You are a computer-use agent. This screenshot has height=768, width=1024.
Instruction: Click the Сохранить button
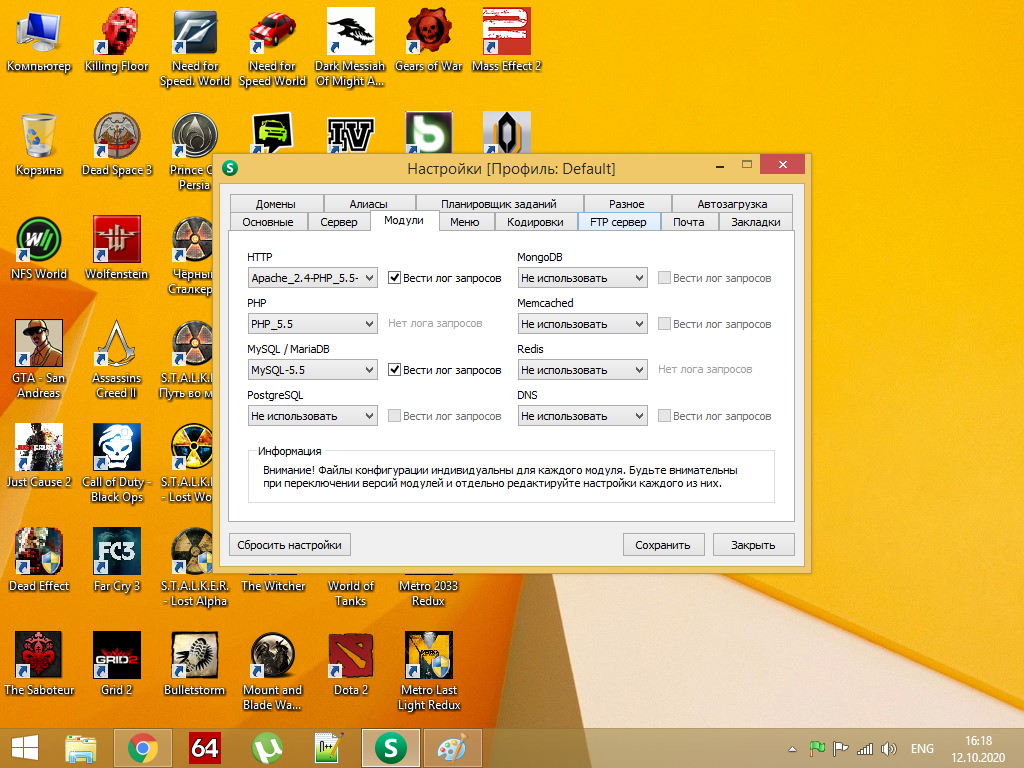pyautogui.click(x=662, y=545)
